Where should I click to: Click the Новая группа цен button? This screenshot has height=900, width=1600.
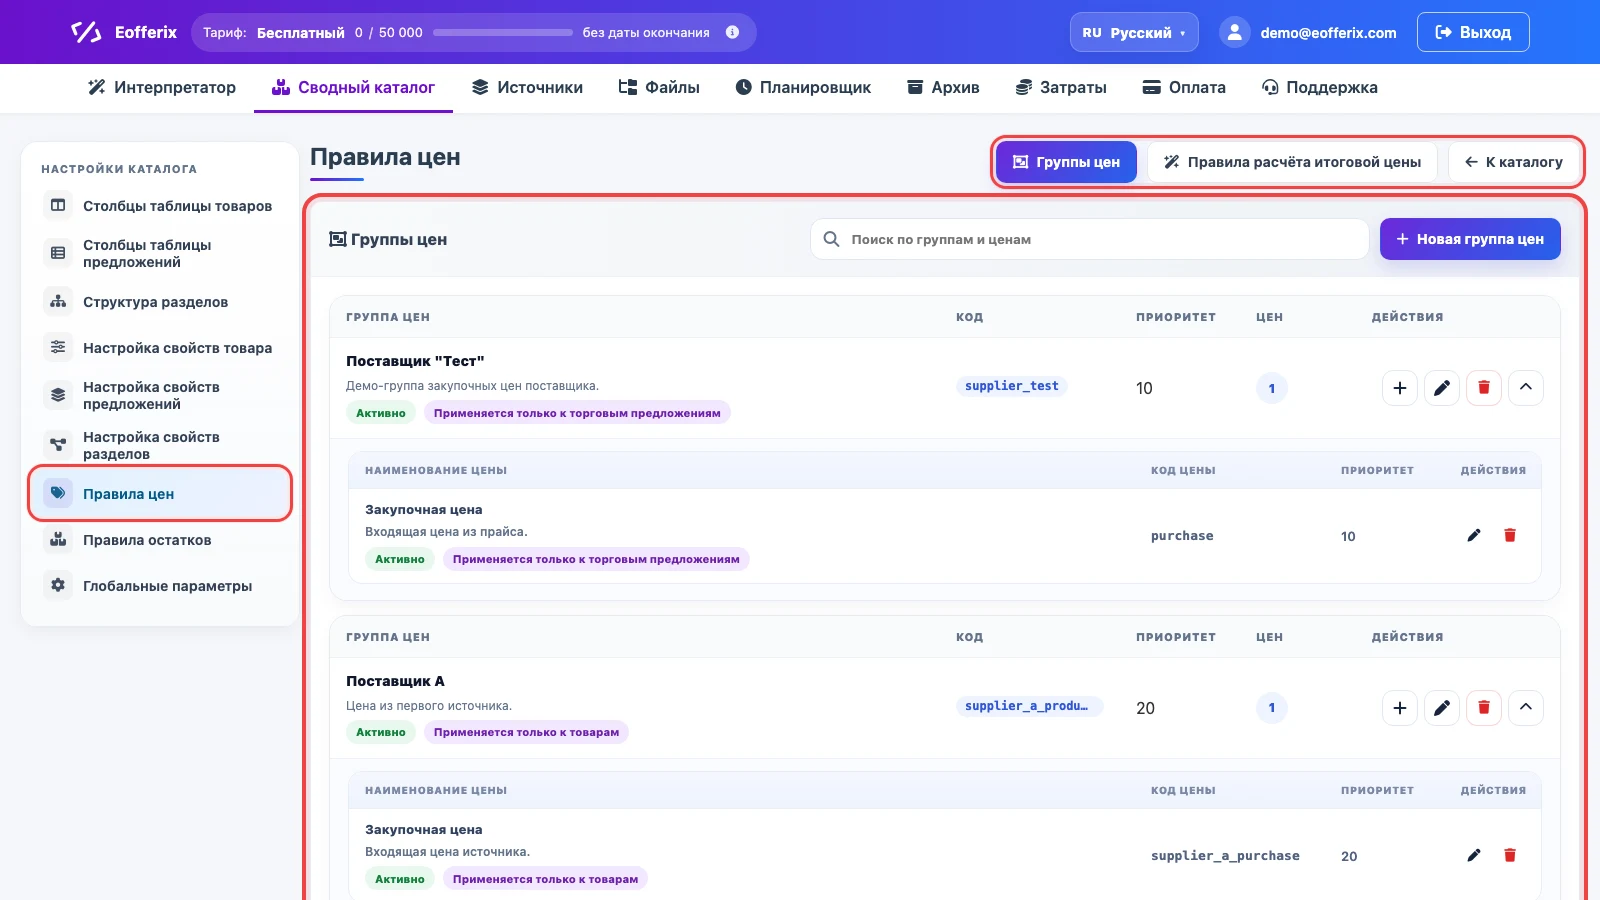[1470, 239]
